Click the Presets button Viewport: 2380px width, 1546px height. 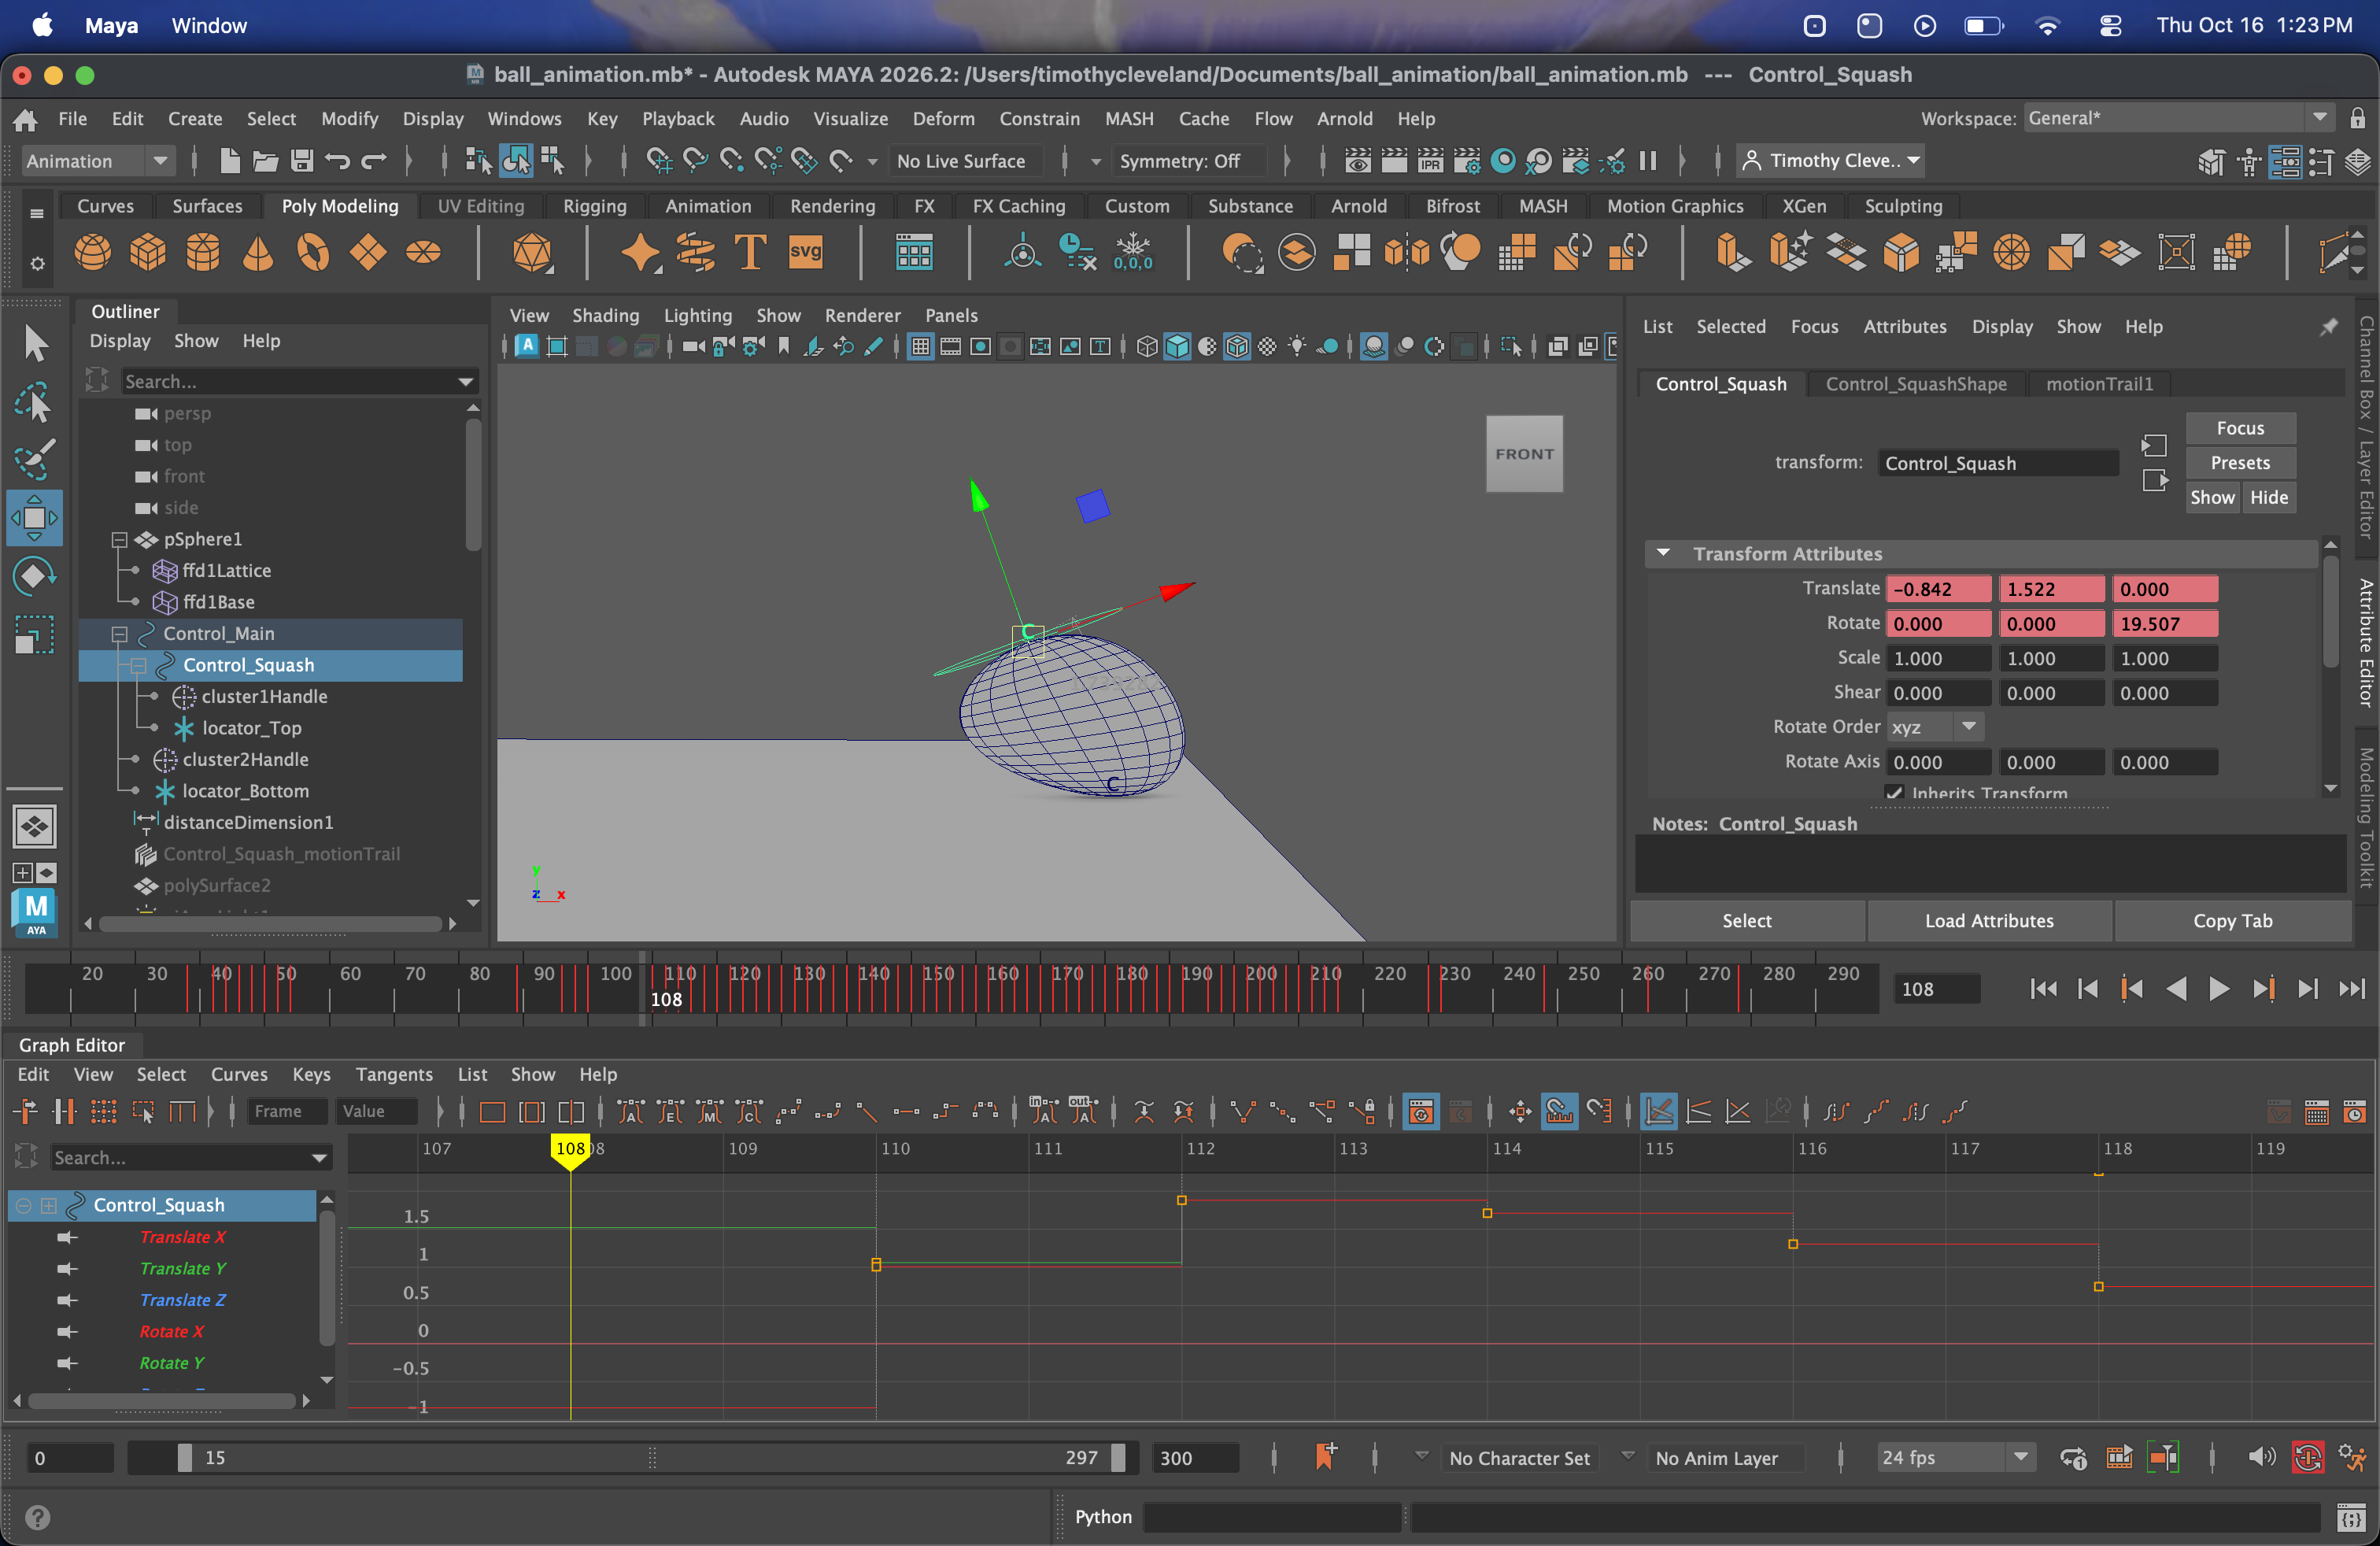2239,462
